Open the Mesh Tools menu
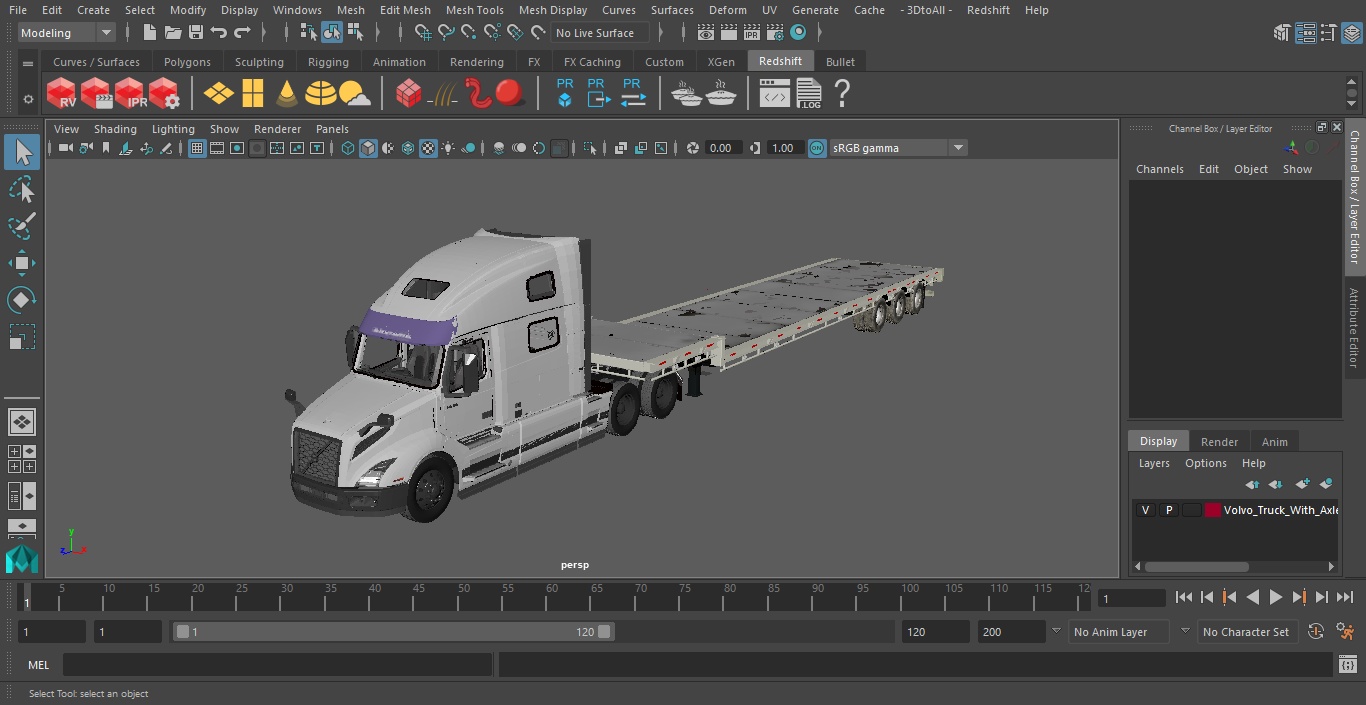Image resolution: width=1366 pixels, height=705 pixels. (x=474, y=10)
